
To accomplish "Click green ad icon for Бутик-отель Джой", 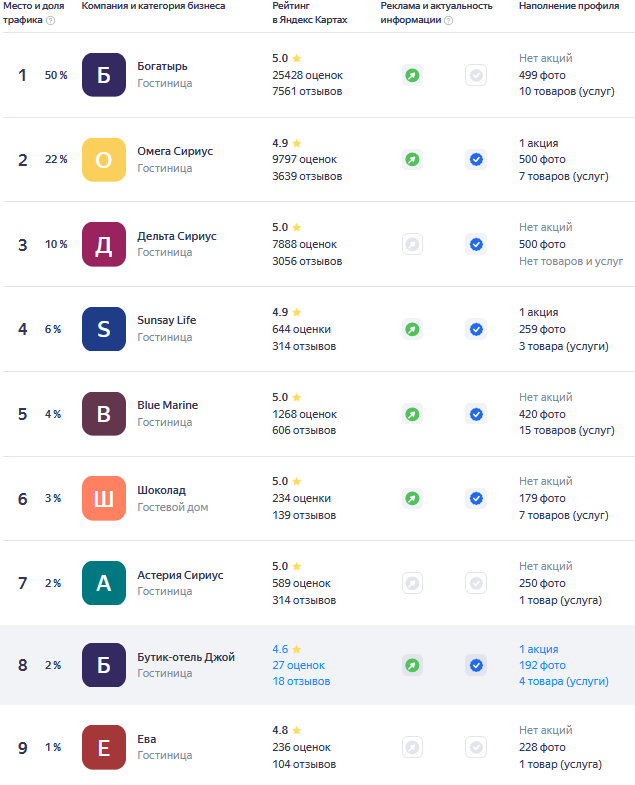I will [412, 665].
